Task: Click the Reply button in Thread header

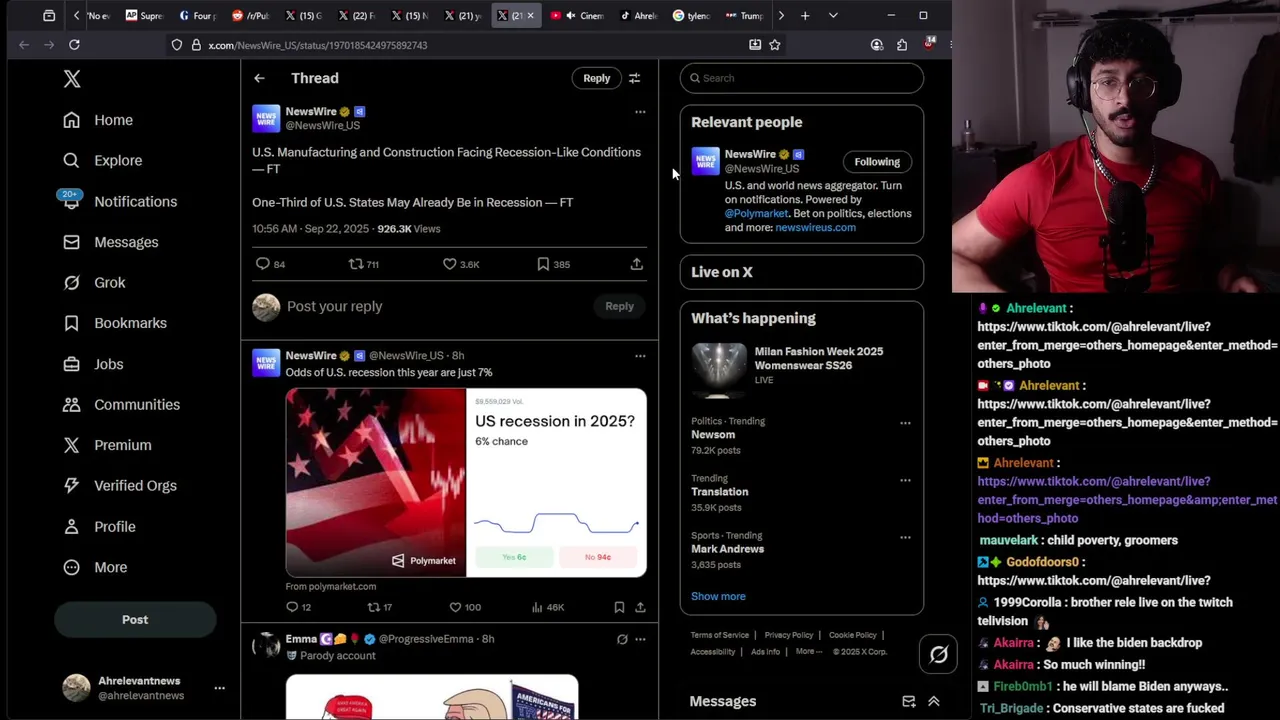Action: coord(596,78)
